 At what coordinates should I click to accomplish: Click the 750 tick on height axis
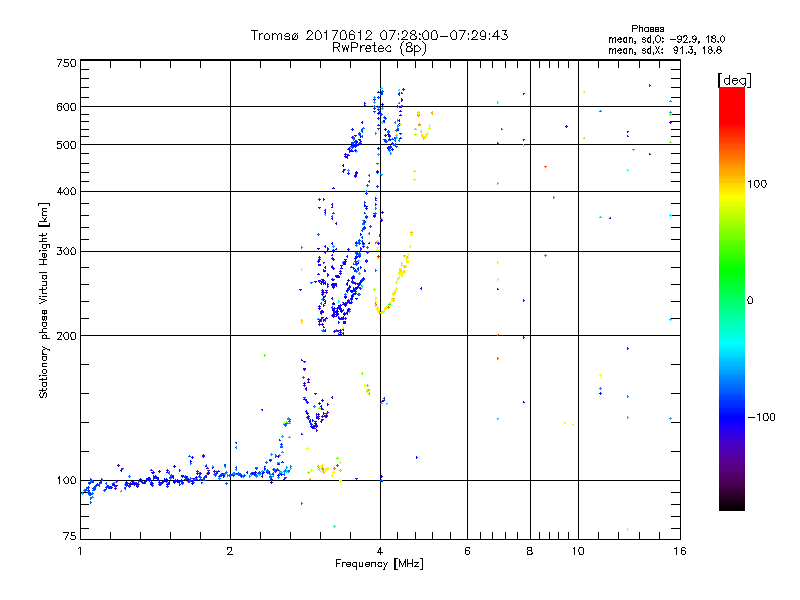(x=66, y=63)
